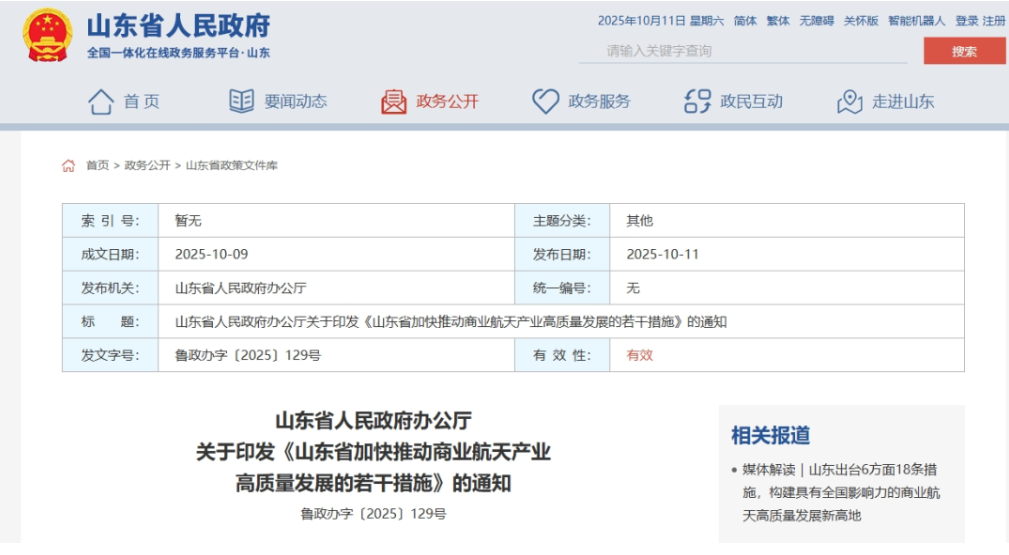
Task: Open the 政务服务 navigation menu
Action: (599, 101)
